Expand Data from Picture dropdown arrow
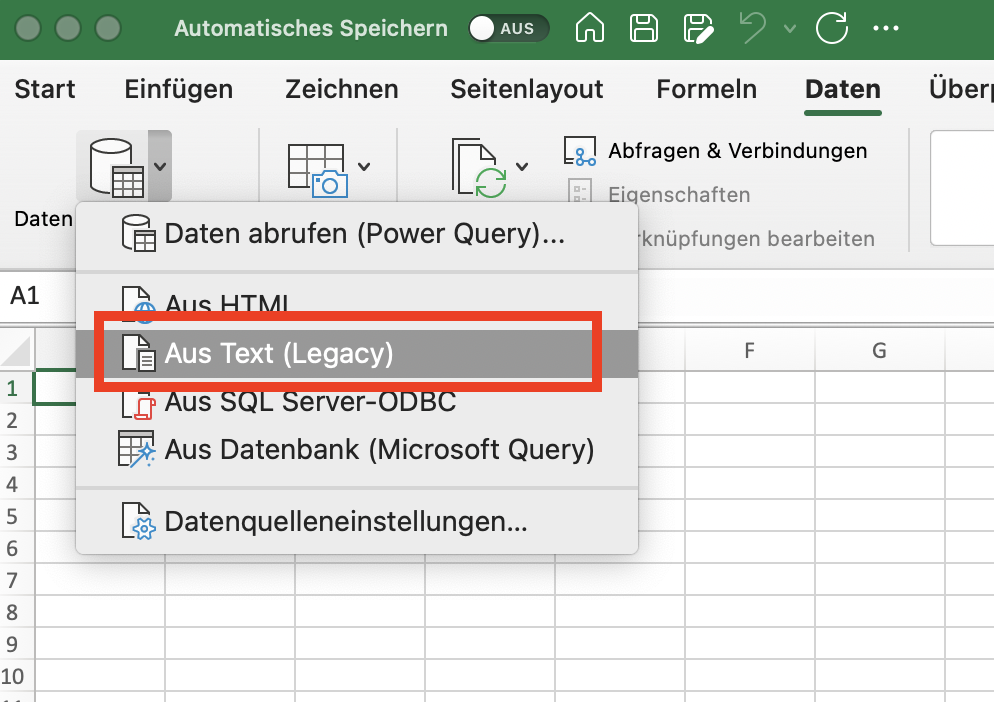Image resolution: width=994 pixels, height=702 pixels. click(x=364, y=167)
